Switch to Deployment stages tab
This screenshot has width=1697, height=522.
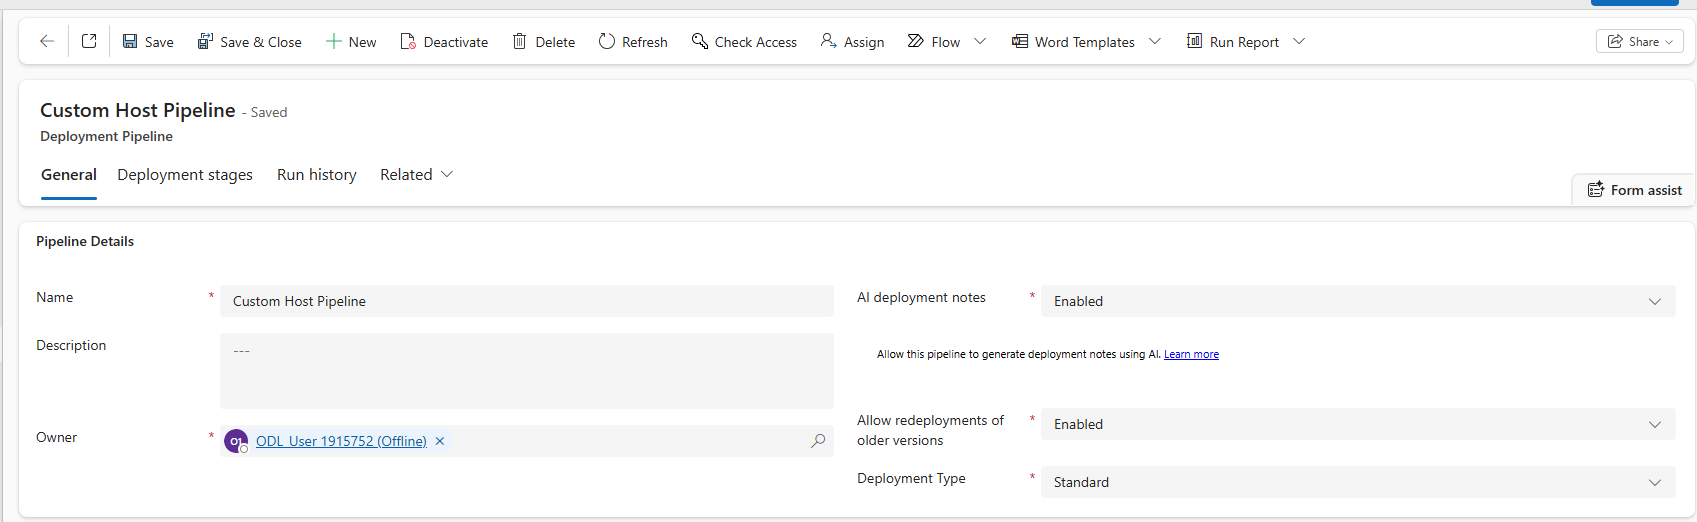click(185, 174)
